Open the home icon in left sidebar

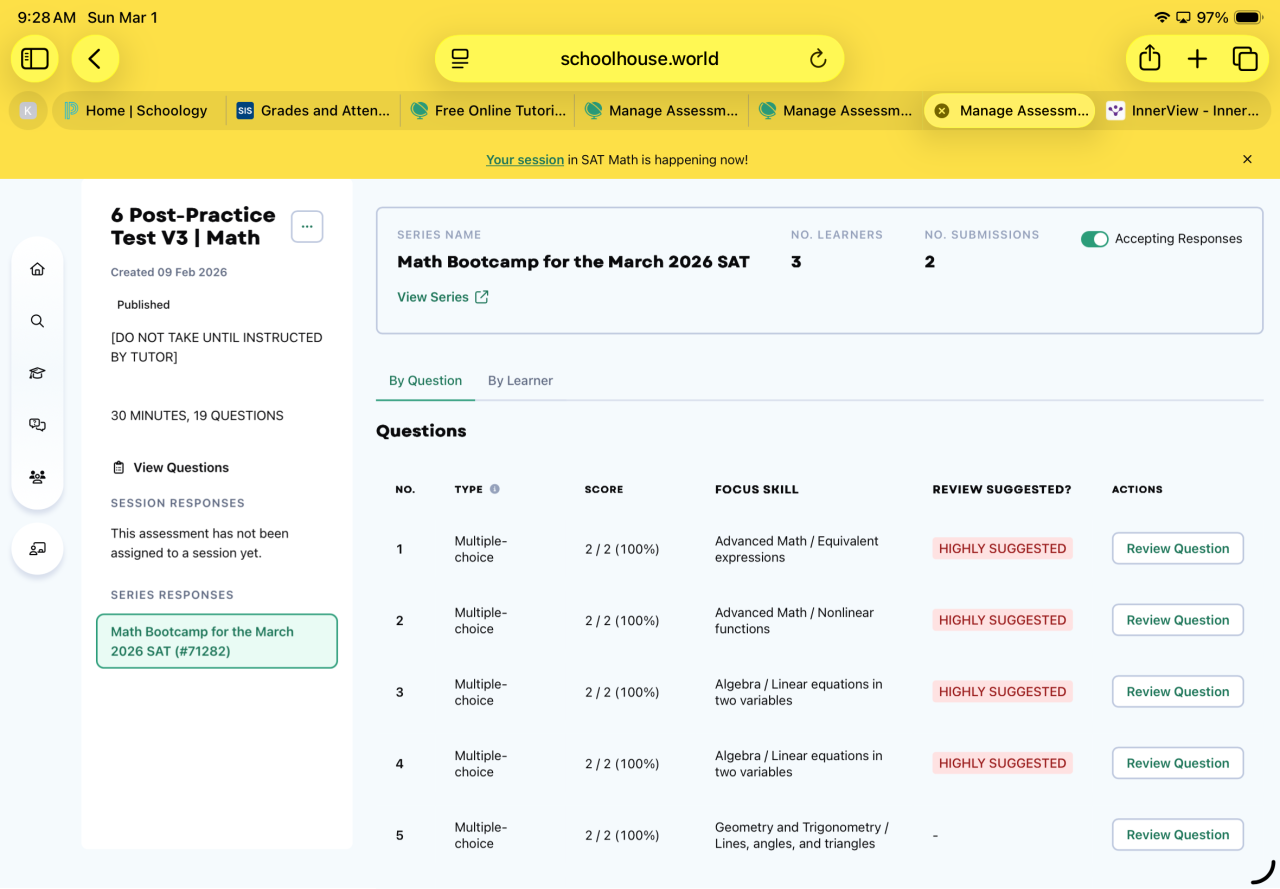[x=37, y=269]
